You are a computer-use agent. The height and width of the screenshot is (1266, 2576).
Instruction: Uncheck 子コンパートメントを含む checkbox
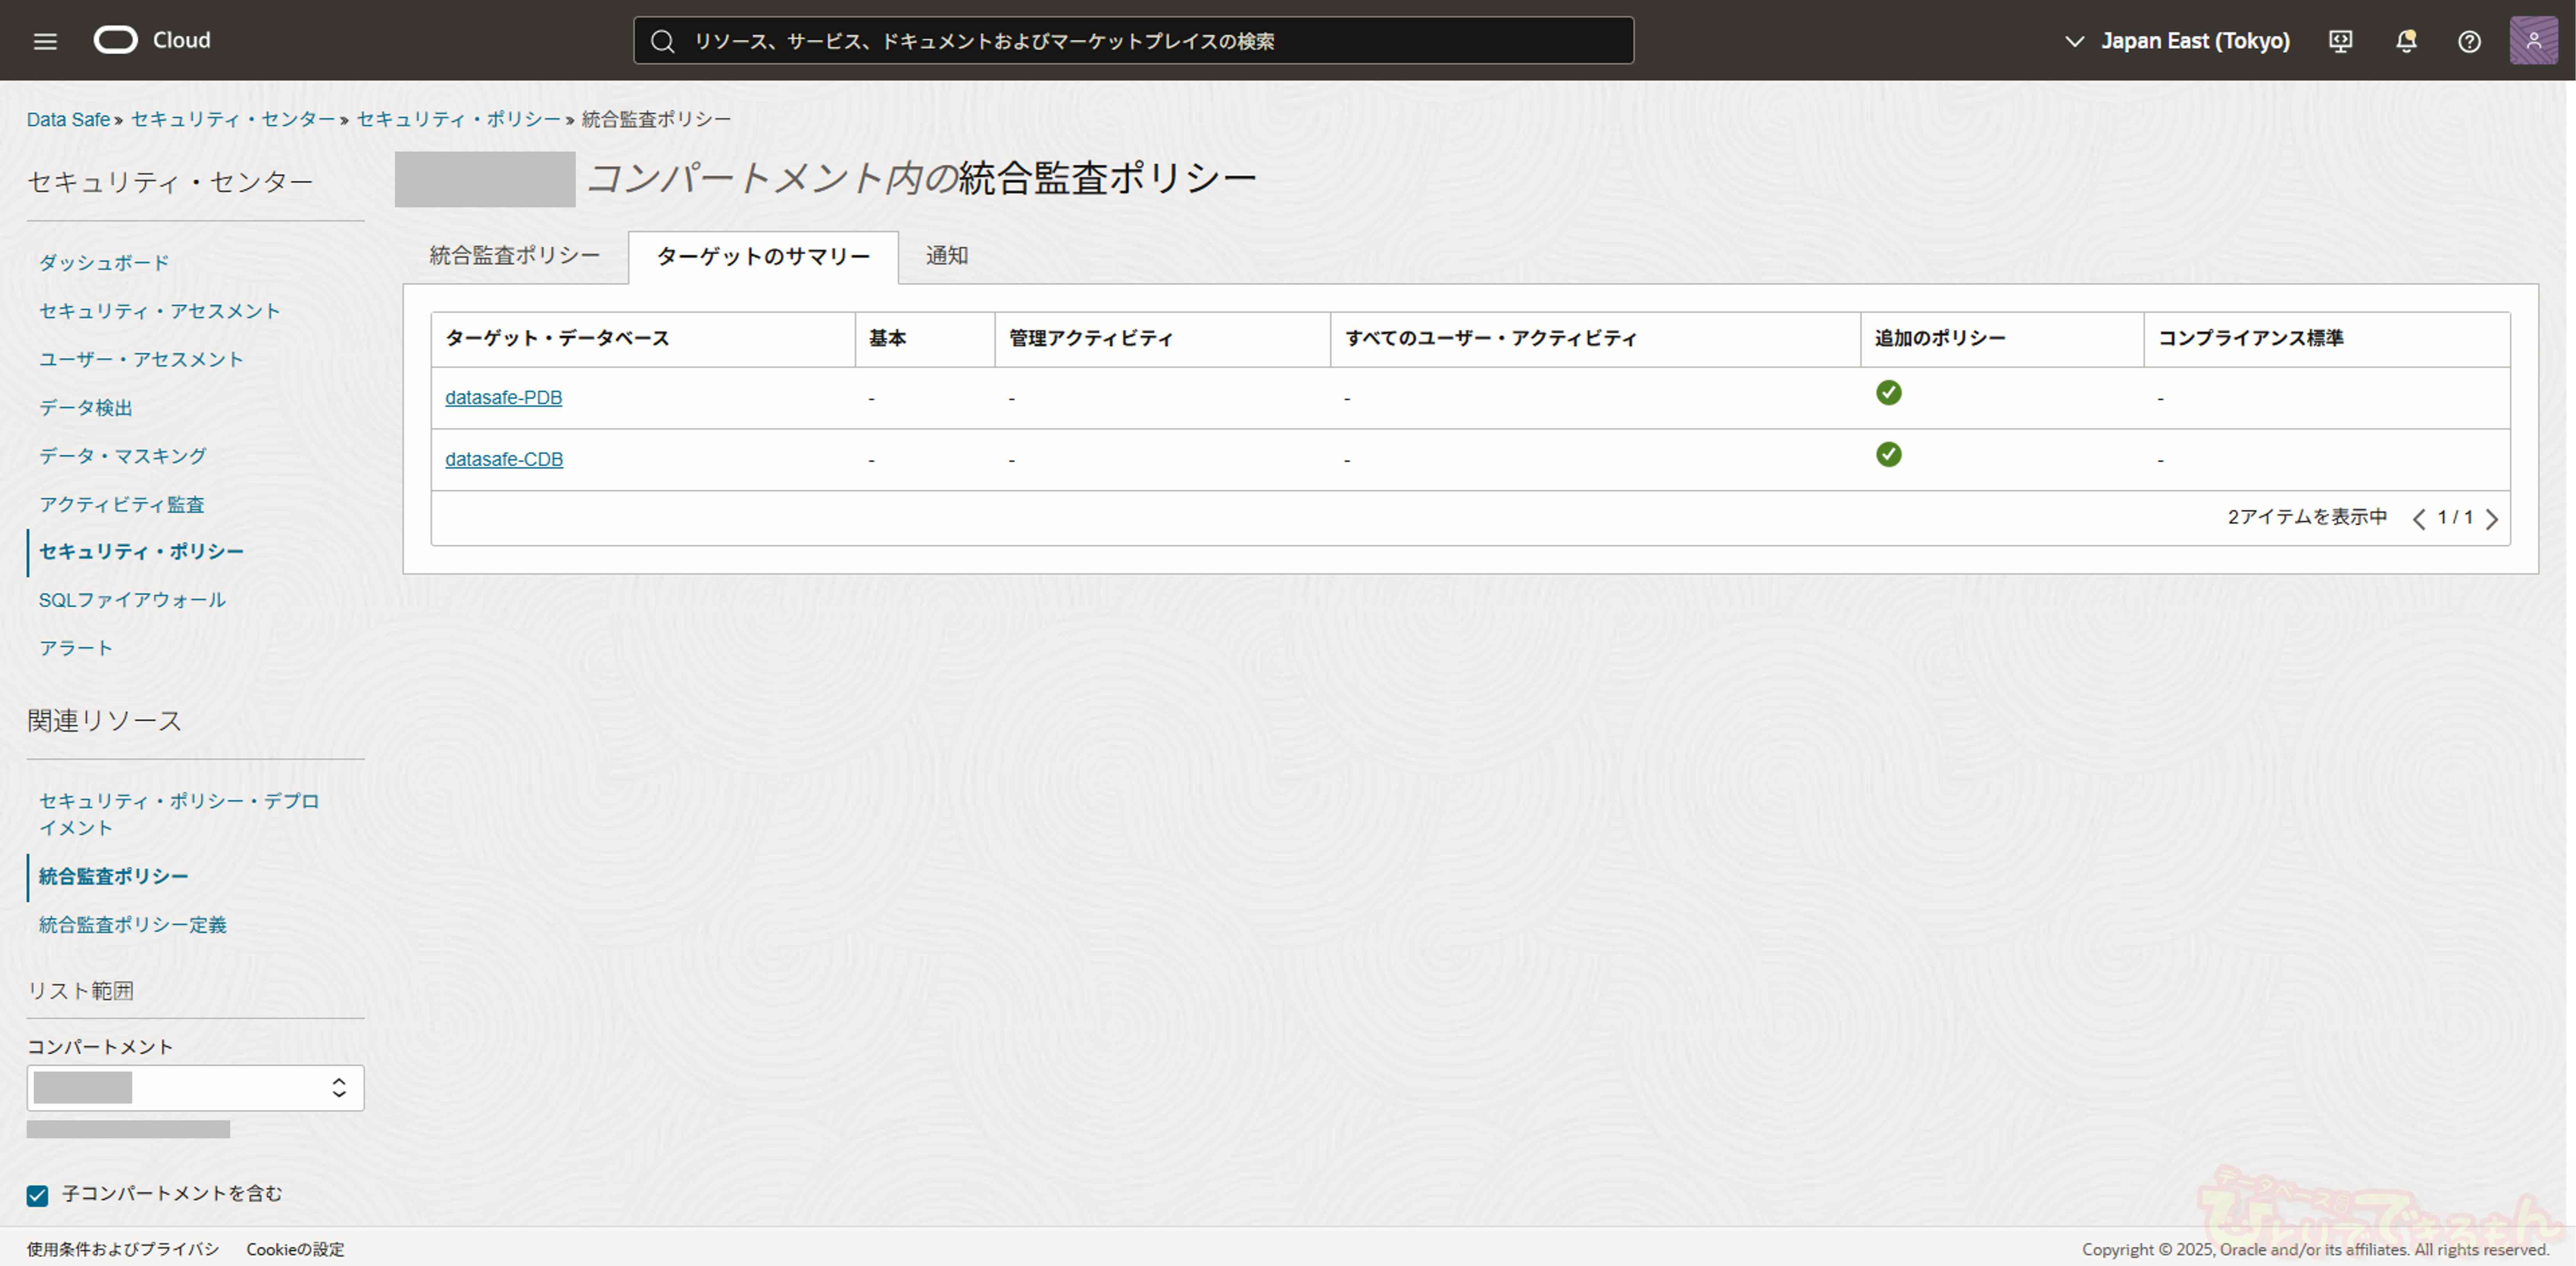37,1195
